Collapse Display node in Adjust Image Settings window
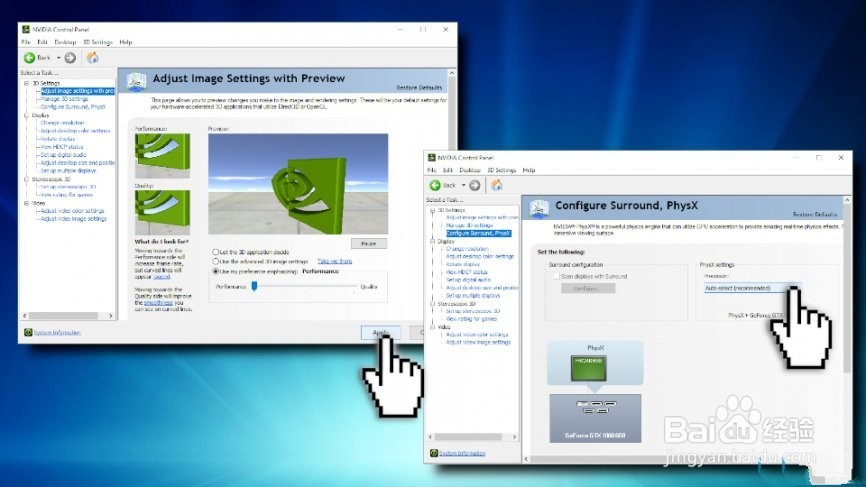Screen dimensions: 866x487 (26, 115)
